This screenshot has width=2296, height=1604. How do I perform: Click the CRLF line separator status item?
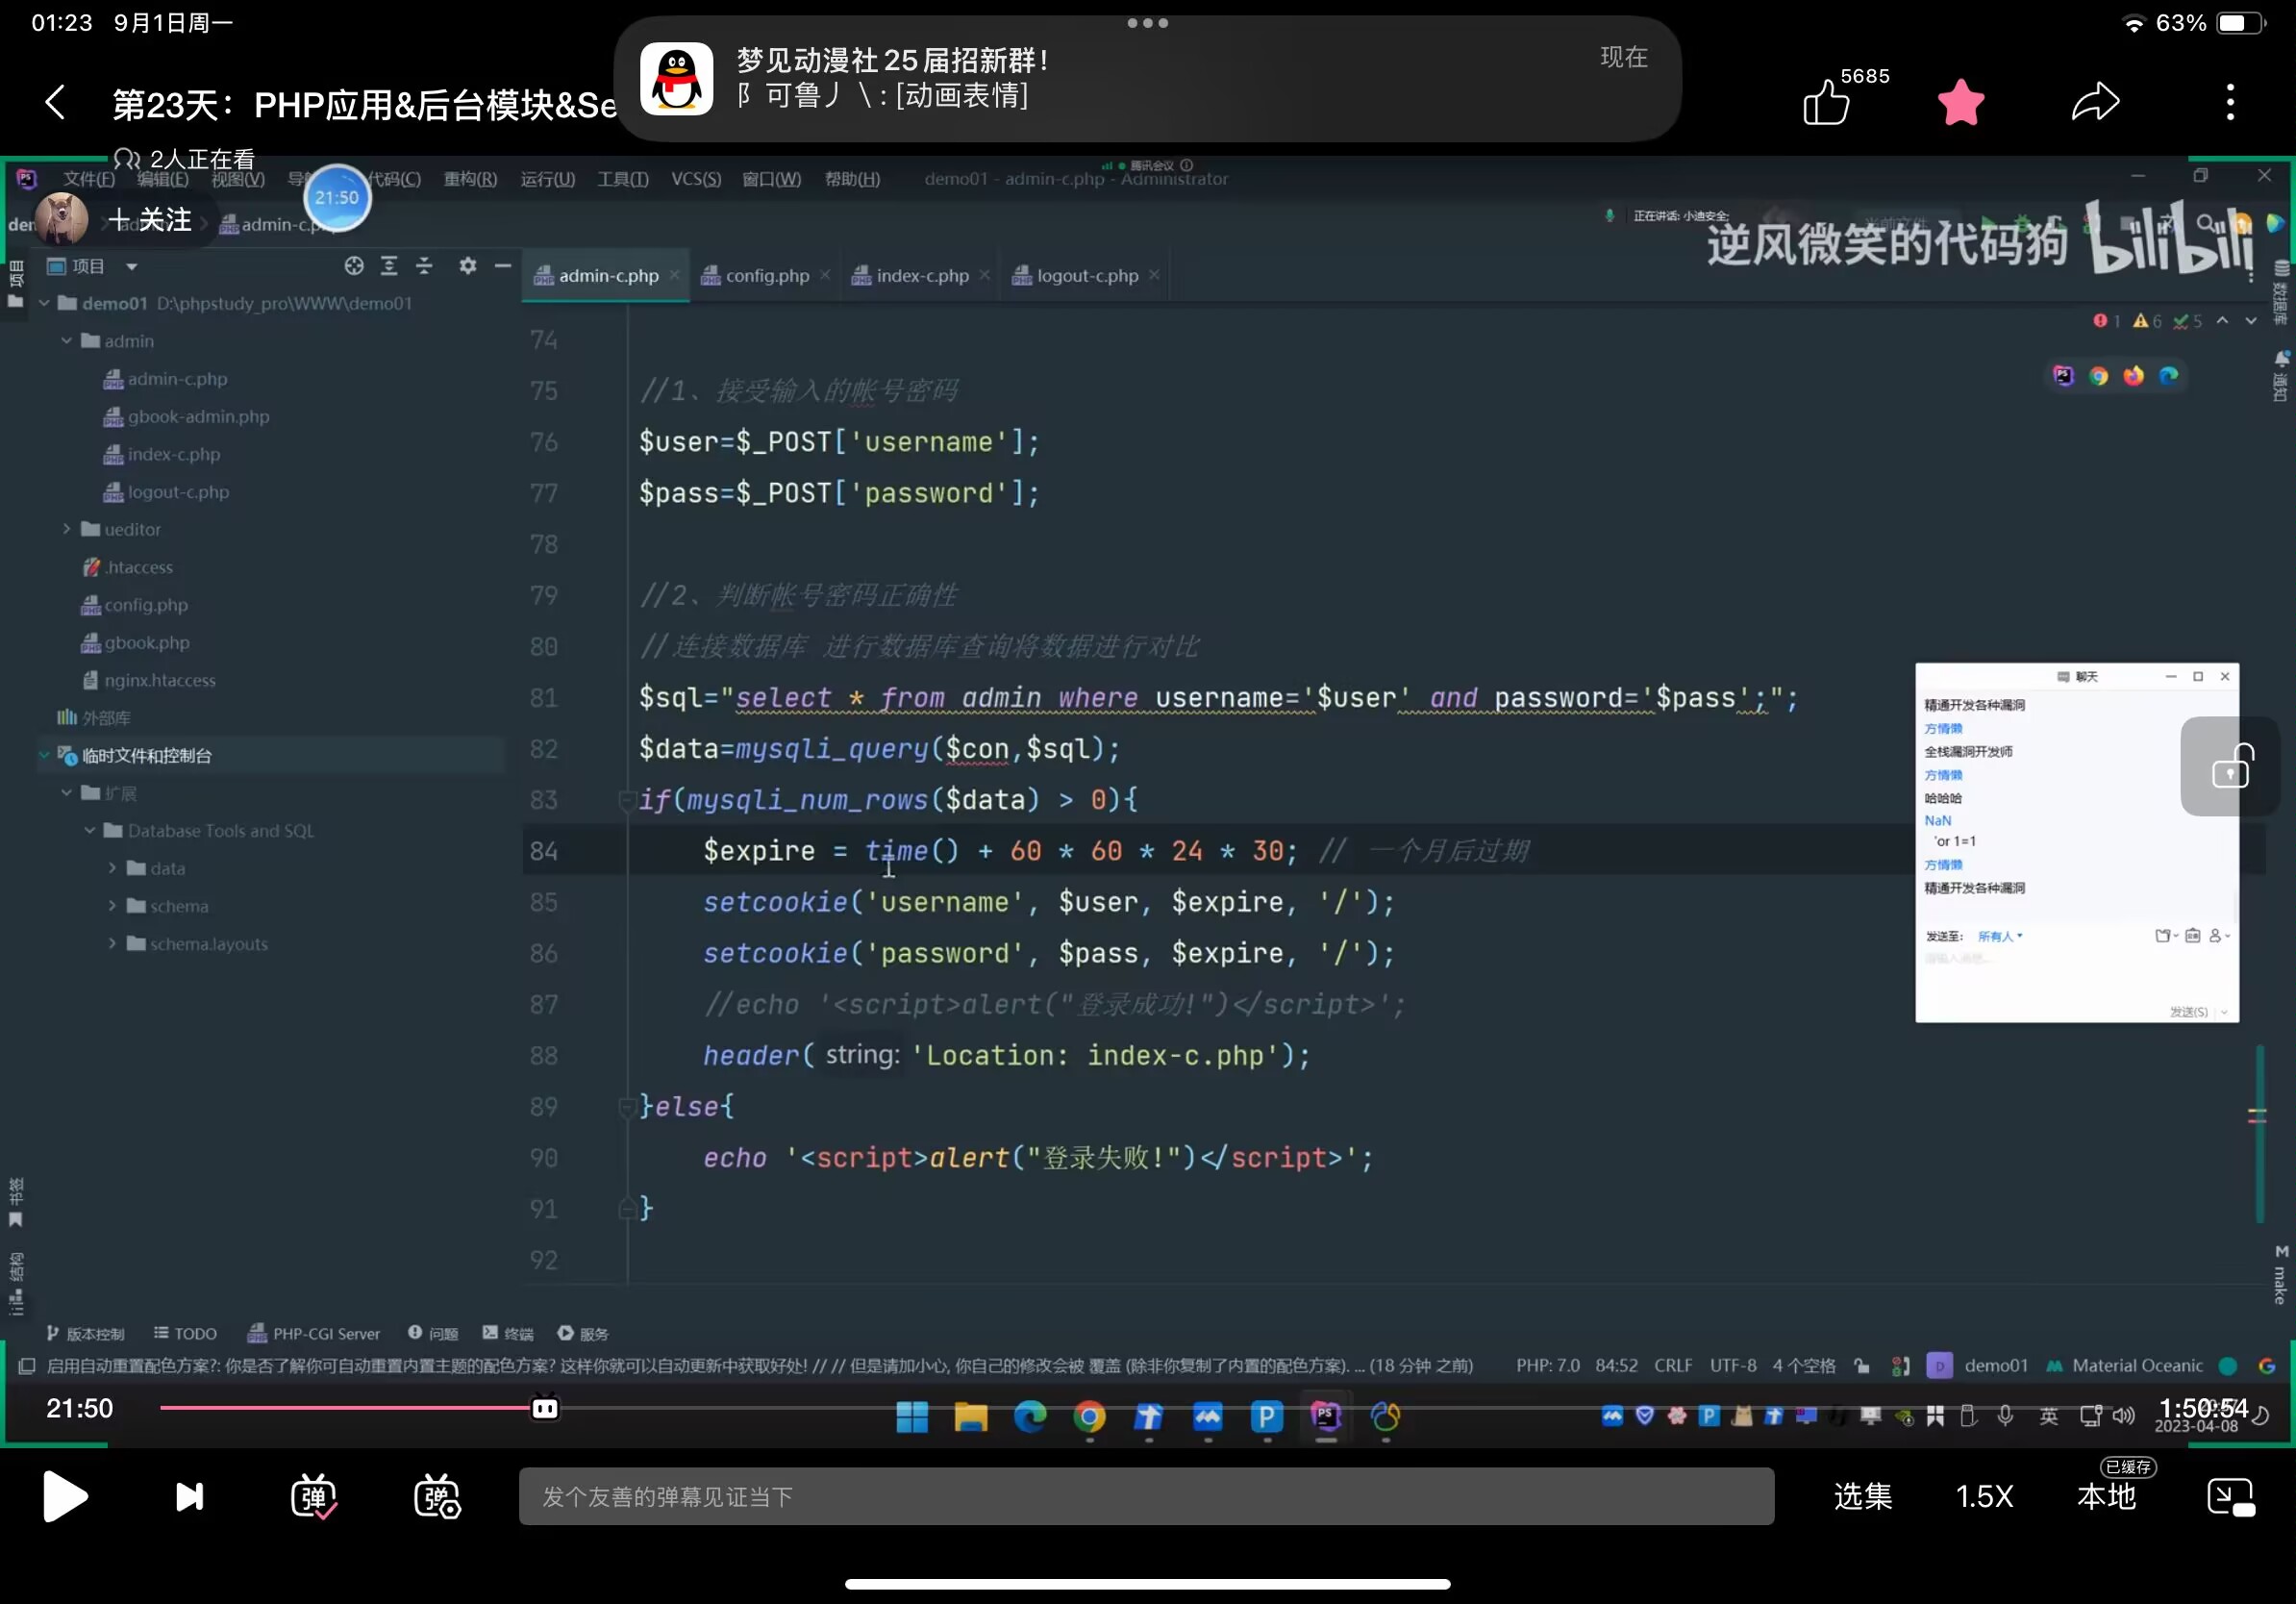tap(1673, 1365)
